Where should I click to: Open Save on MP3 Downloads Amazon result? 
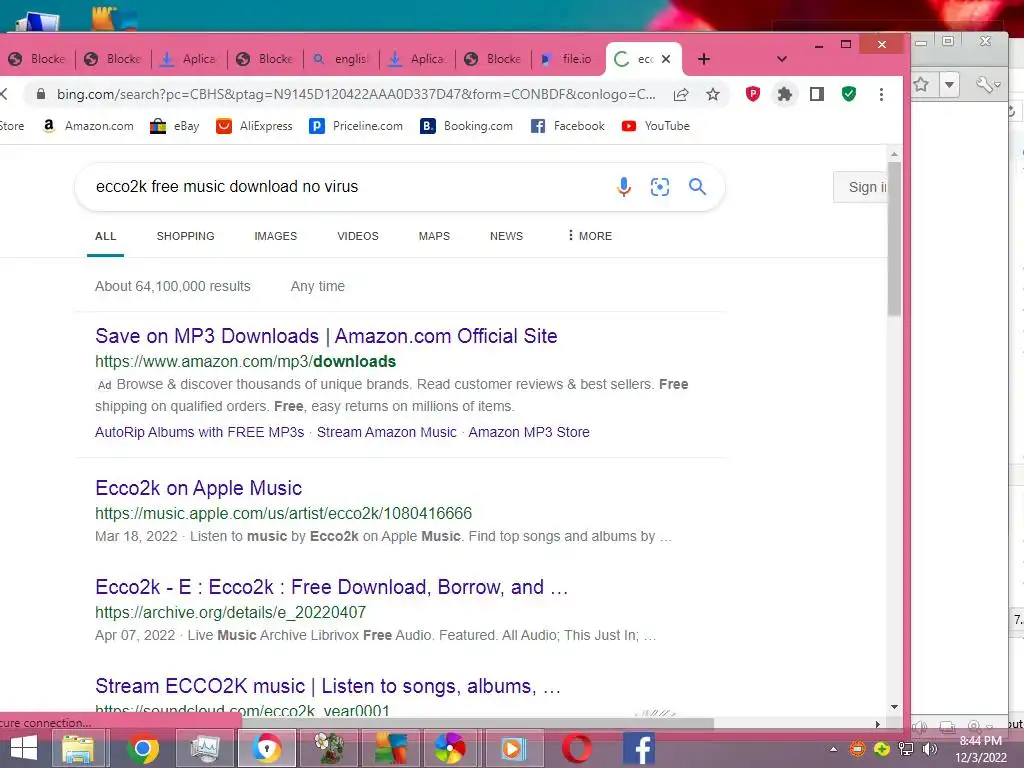point(326,336)
